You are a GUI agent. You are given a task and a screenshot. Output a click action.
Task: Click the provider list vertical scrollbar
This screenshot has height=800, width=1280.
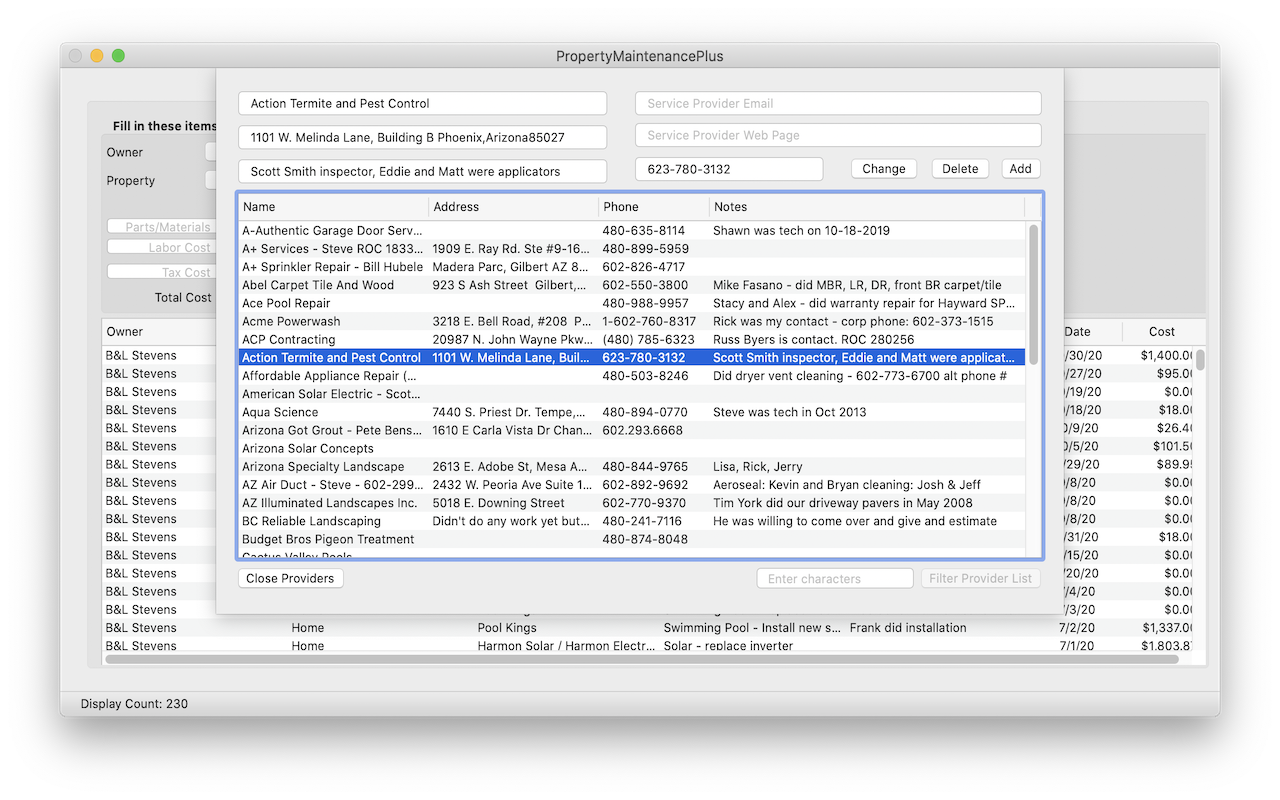click(x=1033, y=295)
